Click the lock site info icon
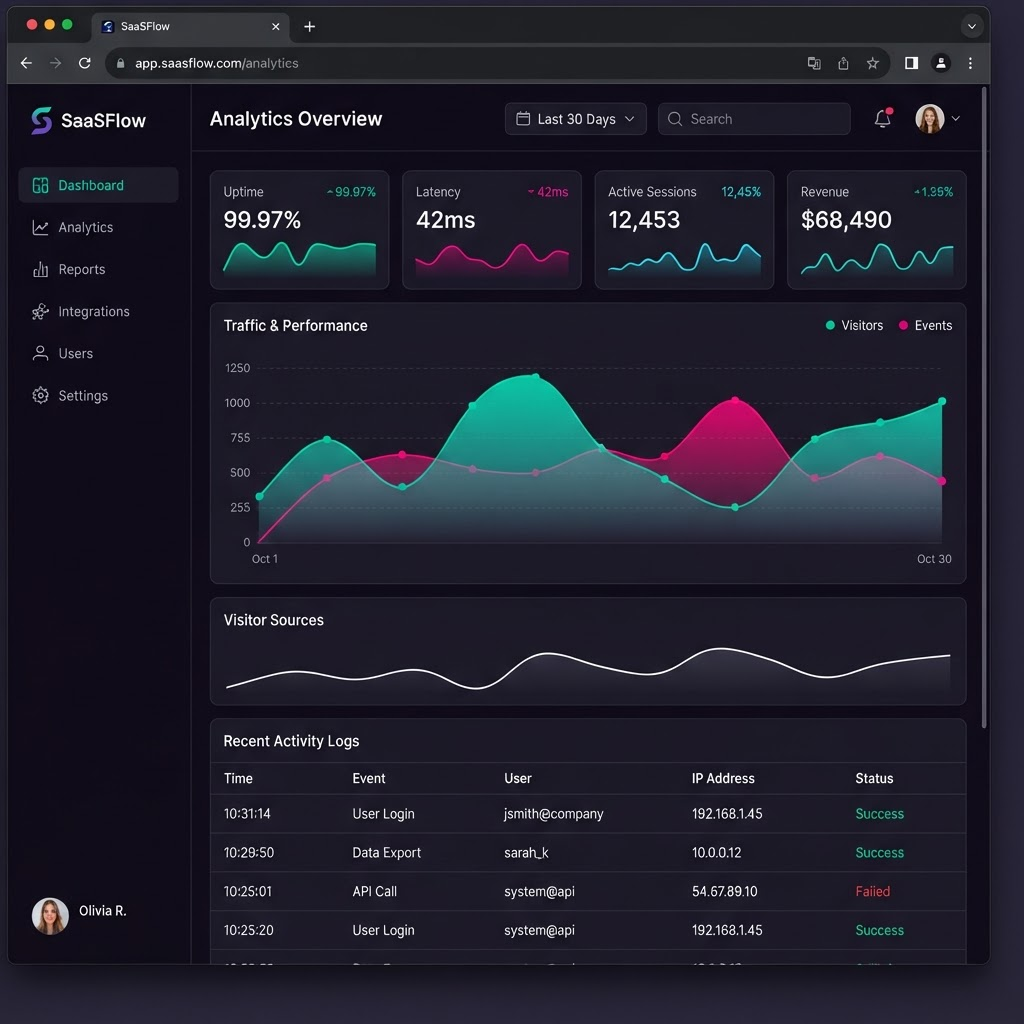Screen dimensions: 1024x1024 click(x=120, y=63)
